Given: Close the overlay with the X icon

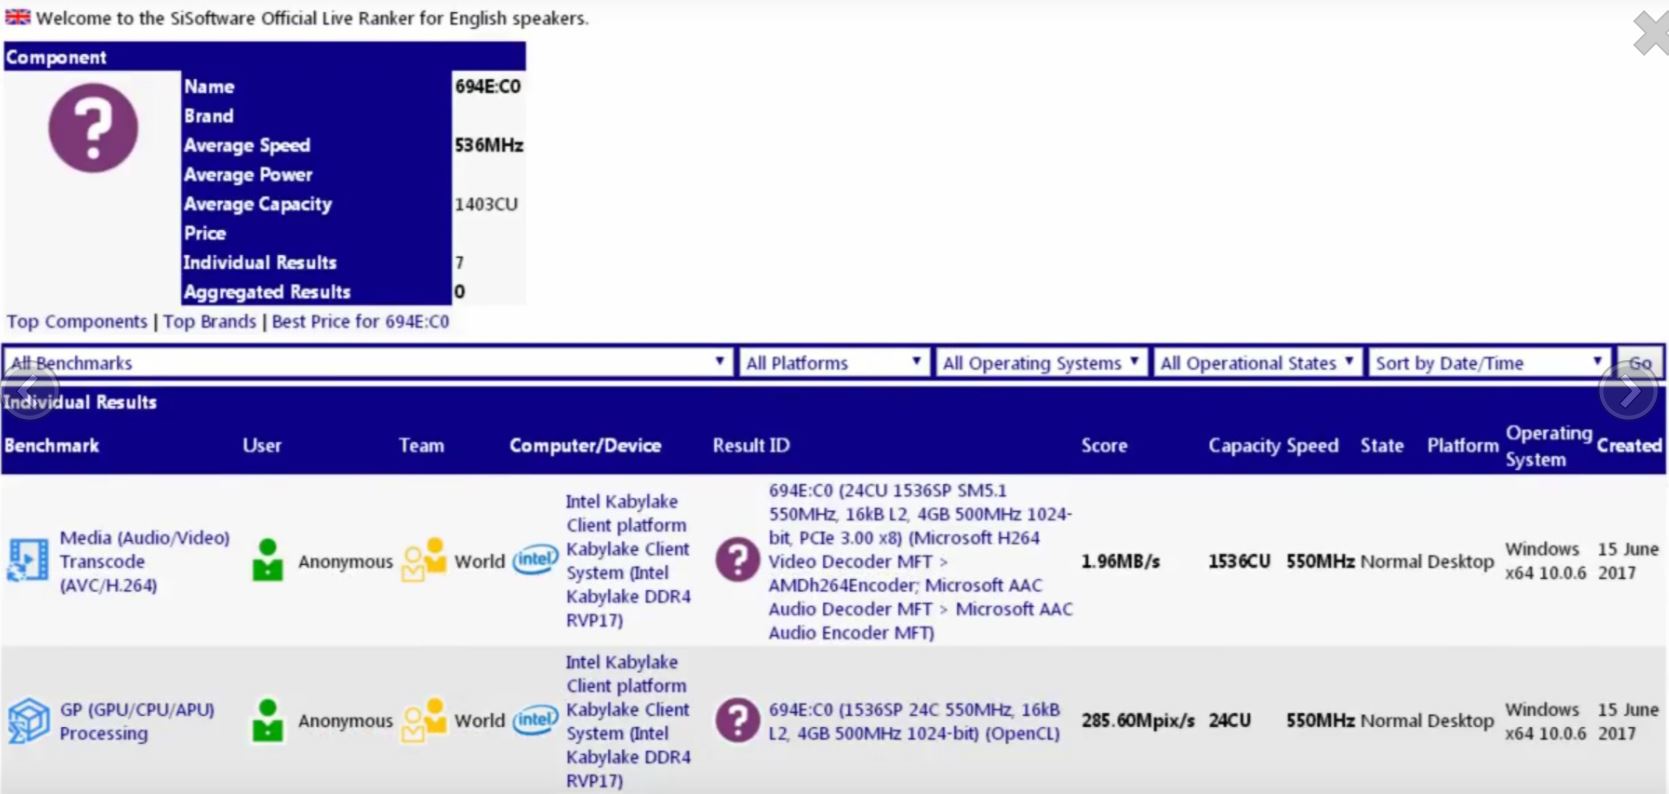Looking at the screenshot, I should [x=1651, y=32].
